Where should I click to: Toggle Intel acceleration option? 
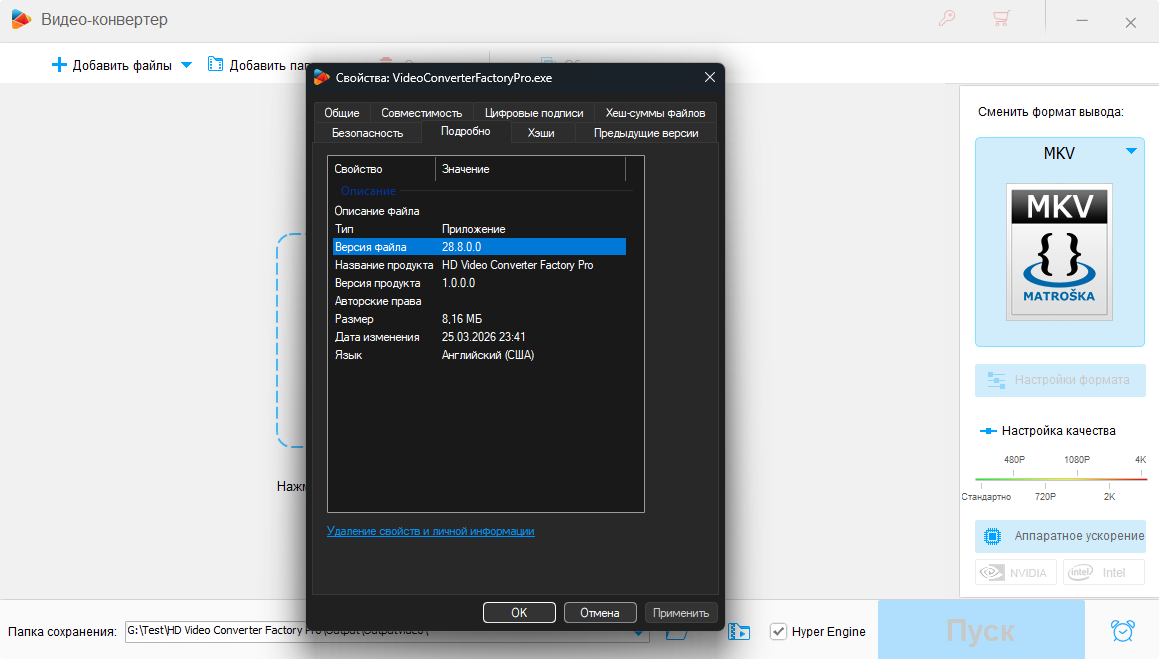[x=1103, y=572]
